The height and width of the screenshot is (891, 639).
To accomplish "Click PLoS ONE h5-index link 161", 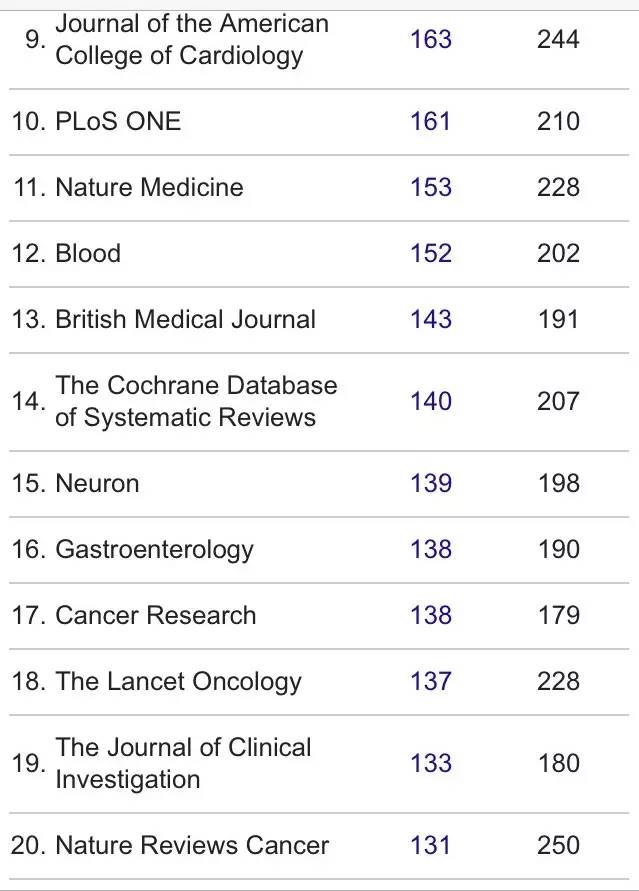I will [431, 122].
